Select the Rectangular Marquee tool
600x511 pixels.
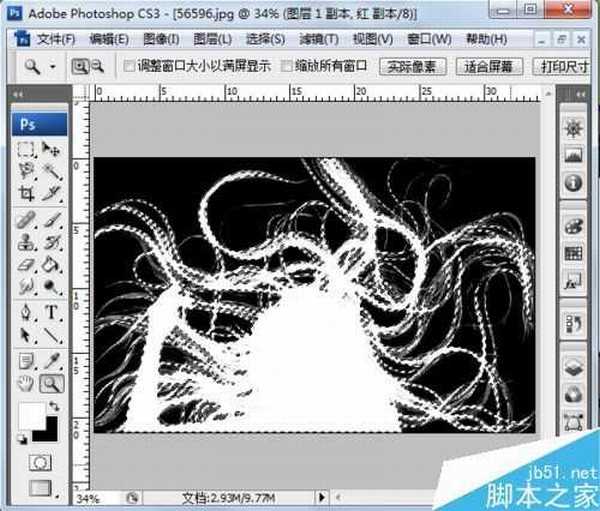(x=26, y=149)
